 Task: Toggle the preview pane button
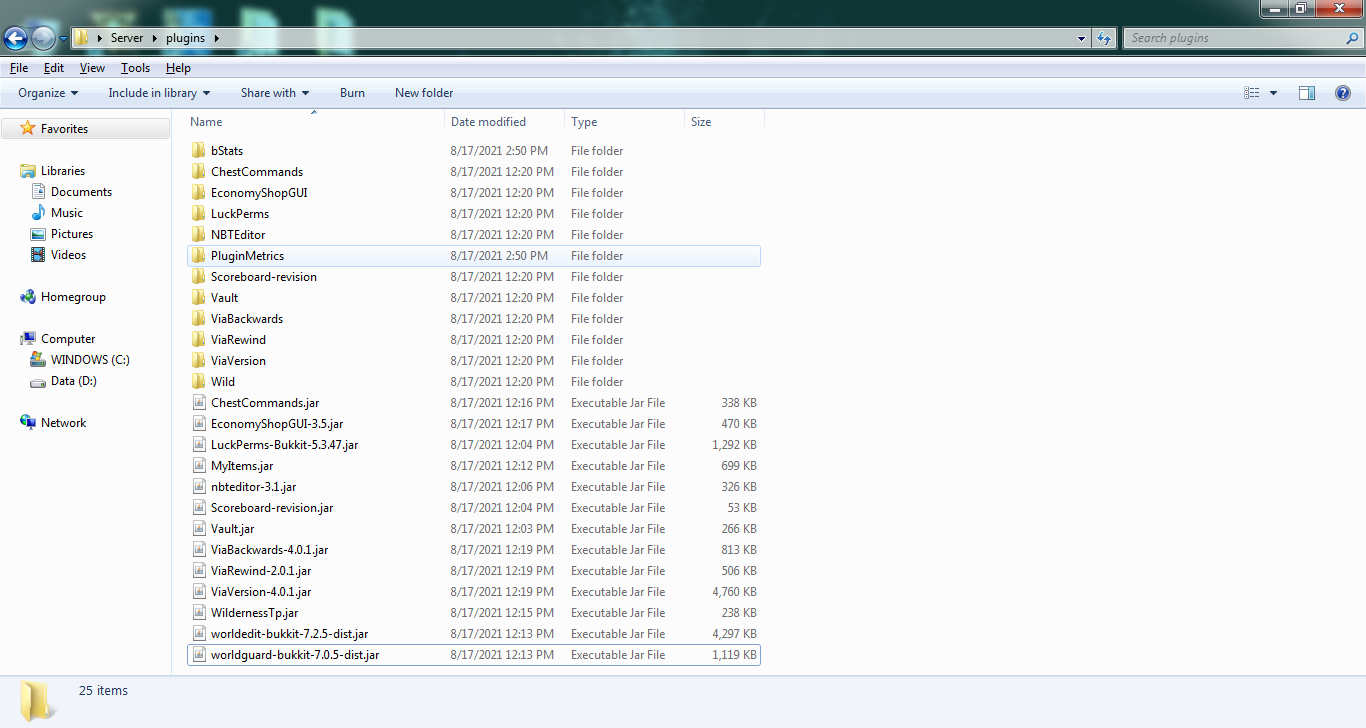click(x=1307, y=93)
